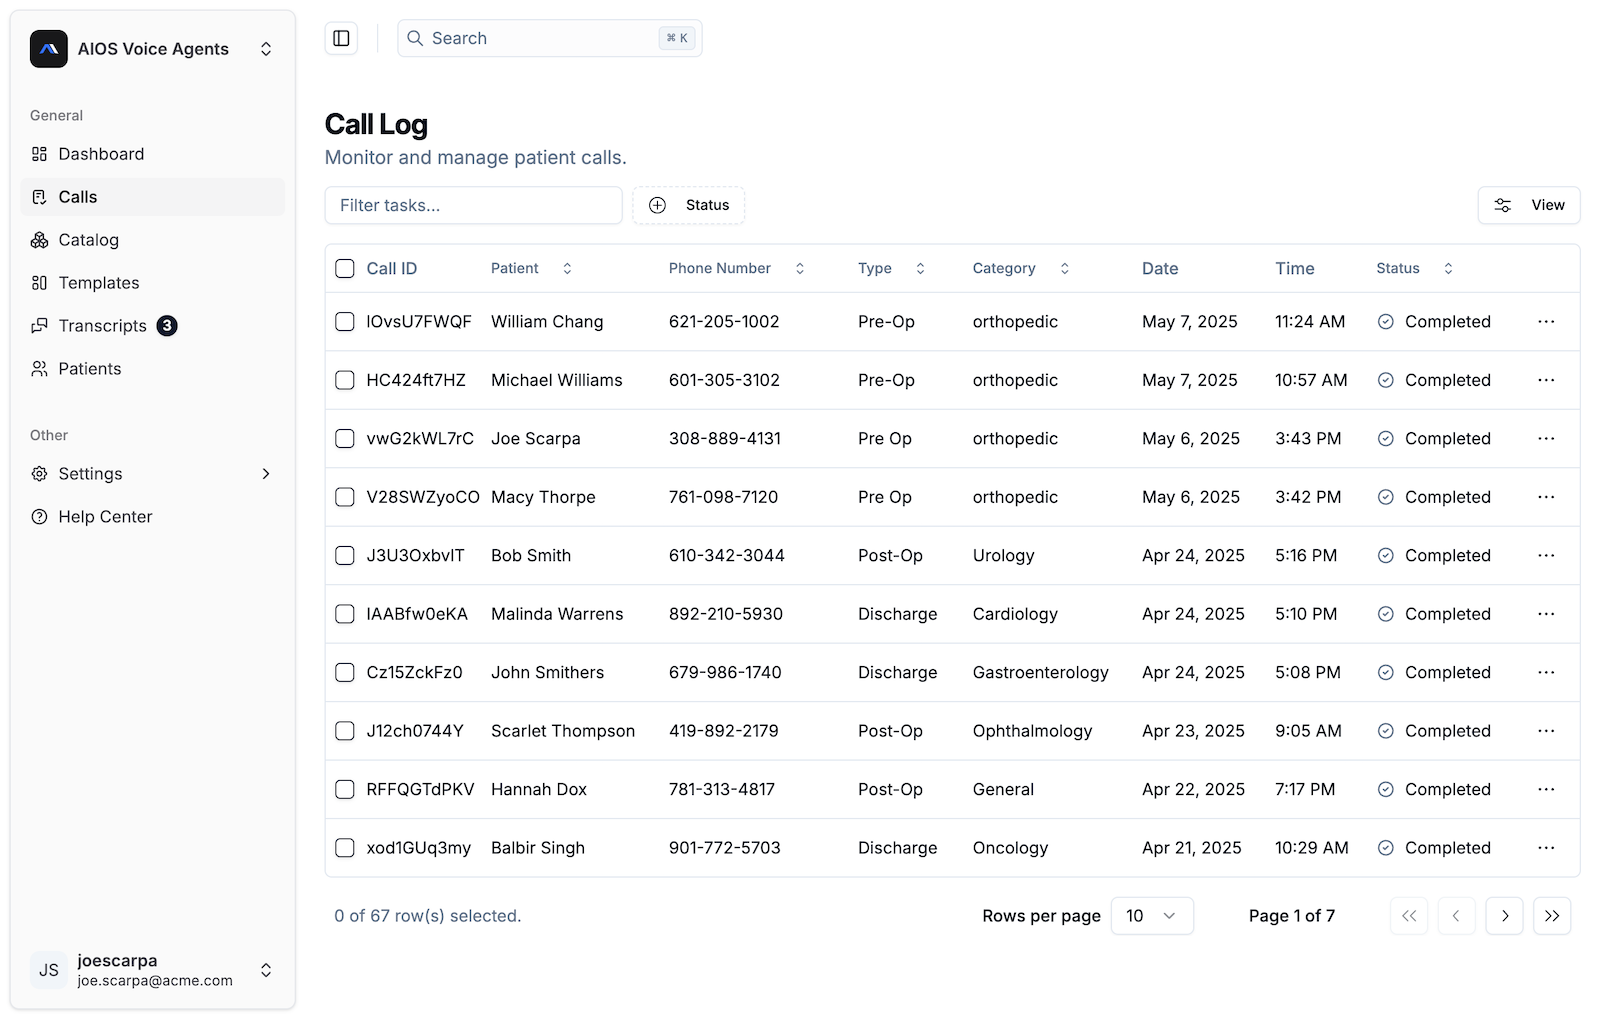This screenshot has width=1600, height=1019.
Task: Open the Rows per page dropdown
Action: pos(1151,916)
